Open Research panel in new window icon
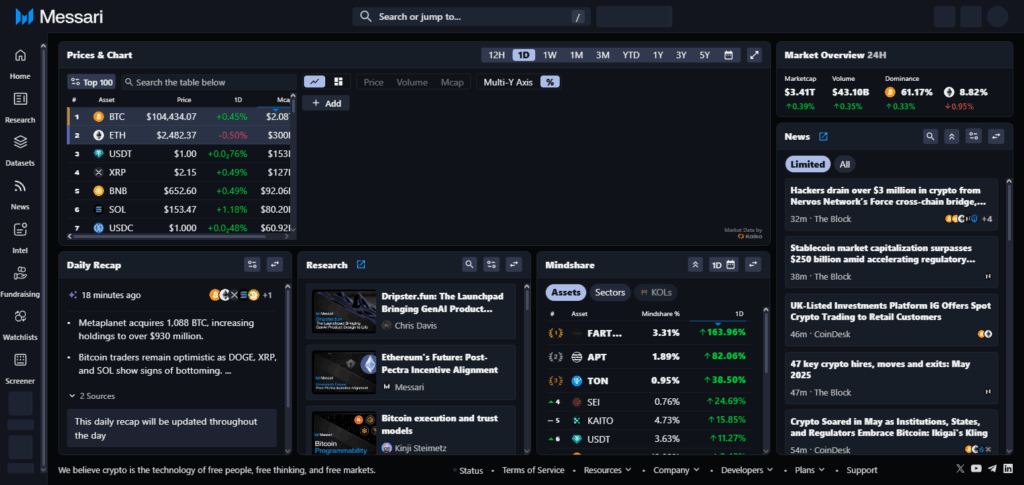The width and height of the screenshot is (1024, 485). coord(361,265)
